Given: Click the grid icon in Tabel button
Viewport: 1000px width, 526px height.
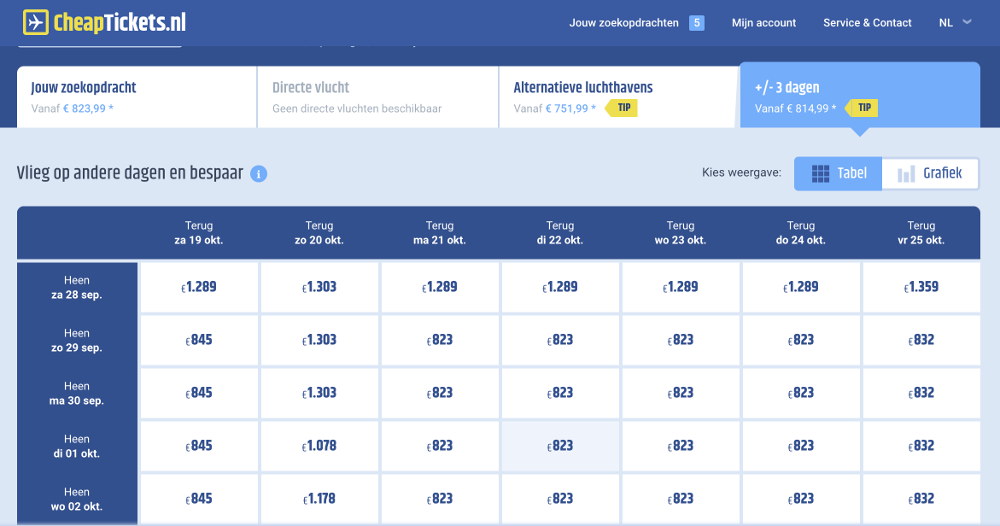Looking at the screenshot, I should point(820,173).
